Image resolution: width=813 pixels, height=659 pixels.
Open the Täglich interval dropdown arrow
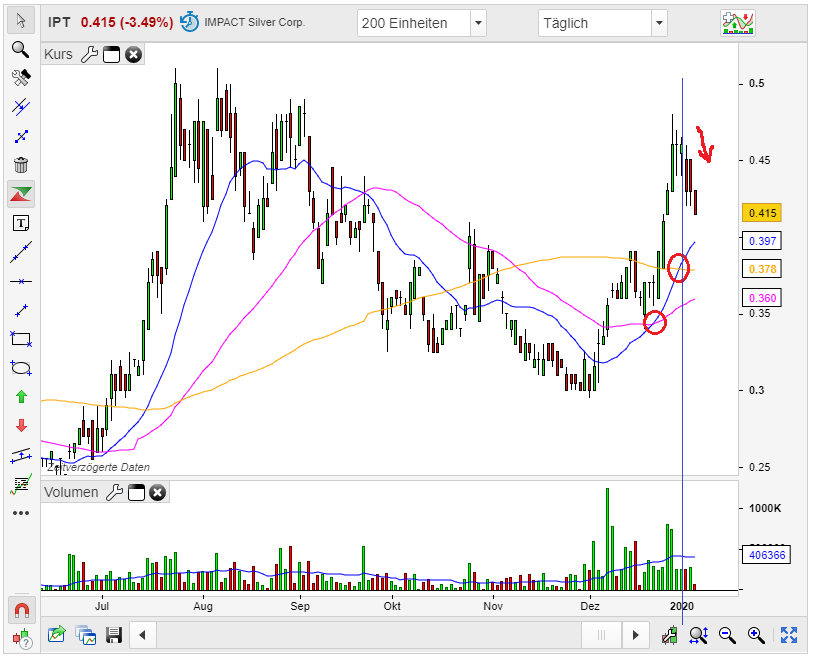[659, 23]
